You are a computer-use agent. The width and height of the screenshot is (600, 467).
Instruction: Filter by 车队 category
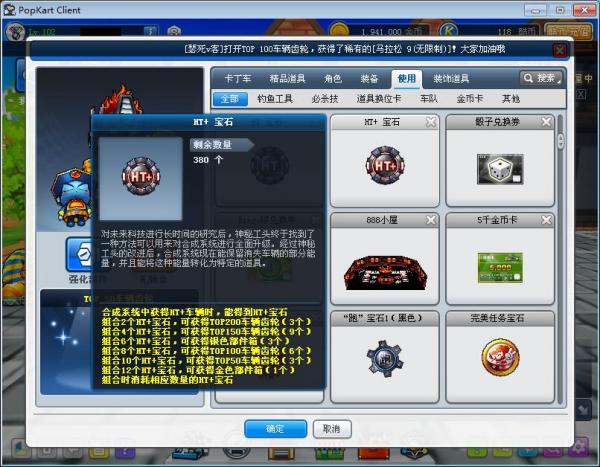coord(429,99)
